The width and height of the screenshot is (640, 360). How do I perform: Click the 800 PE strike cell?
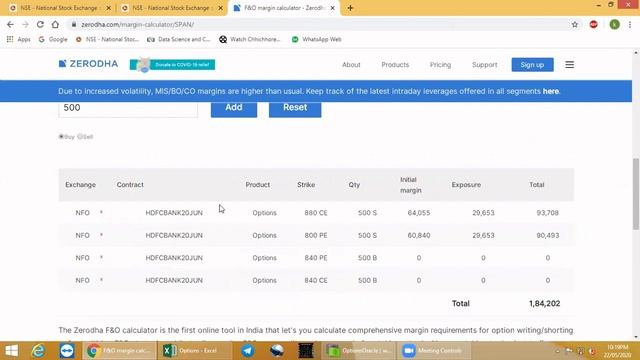tap(316, 235)
